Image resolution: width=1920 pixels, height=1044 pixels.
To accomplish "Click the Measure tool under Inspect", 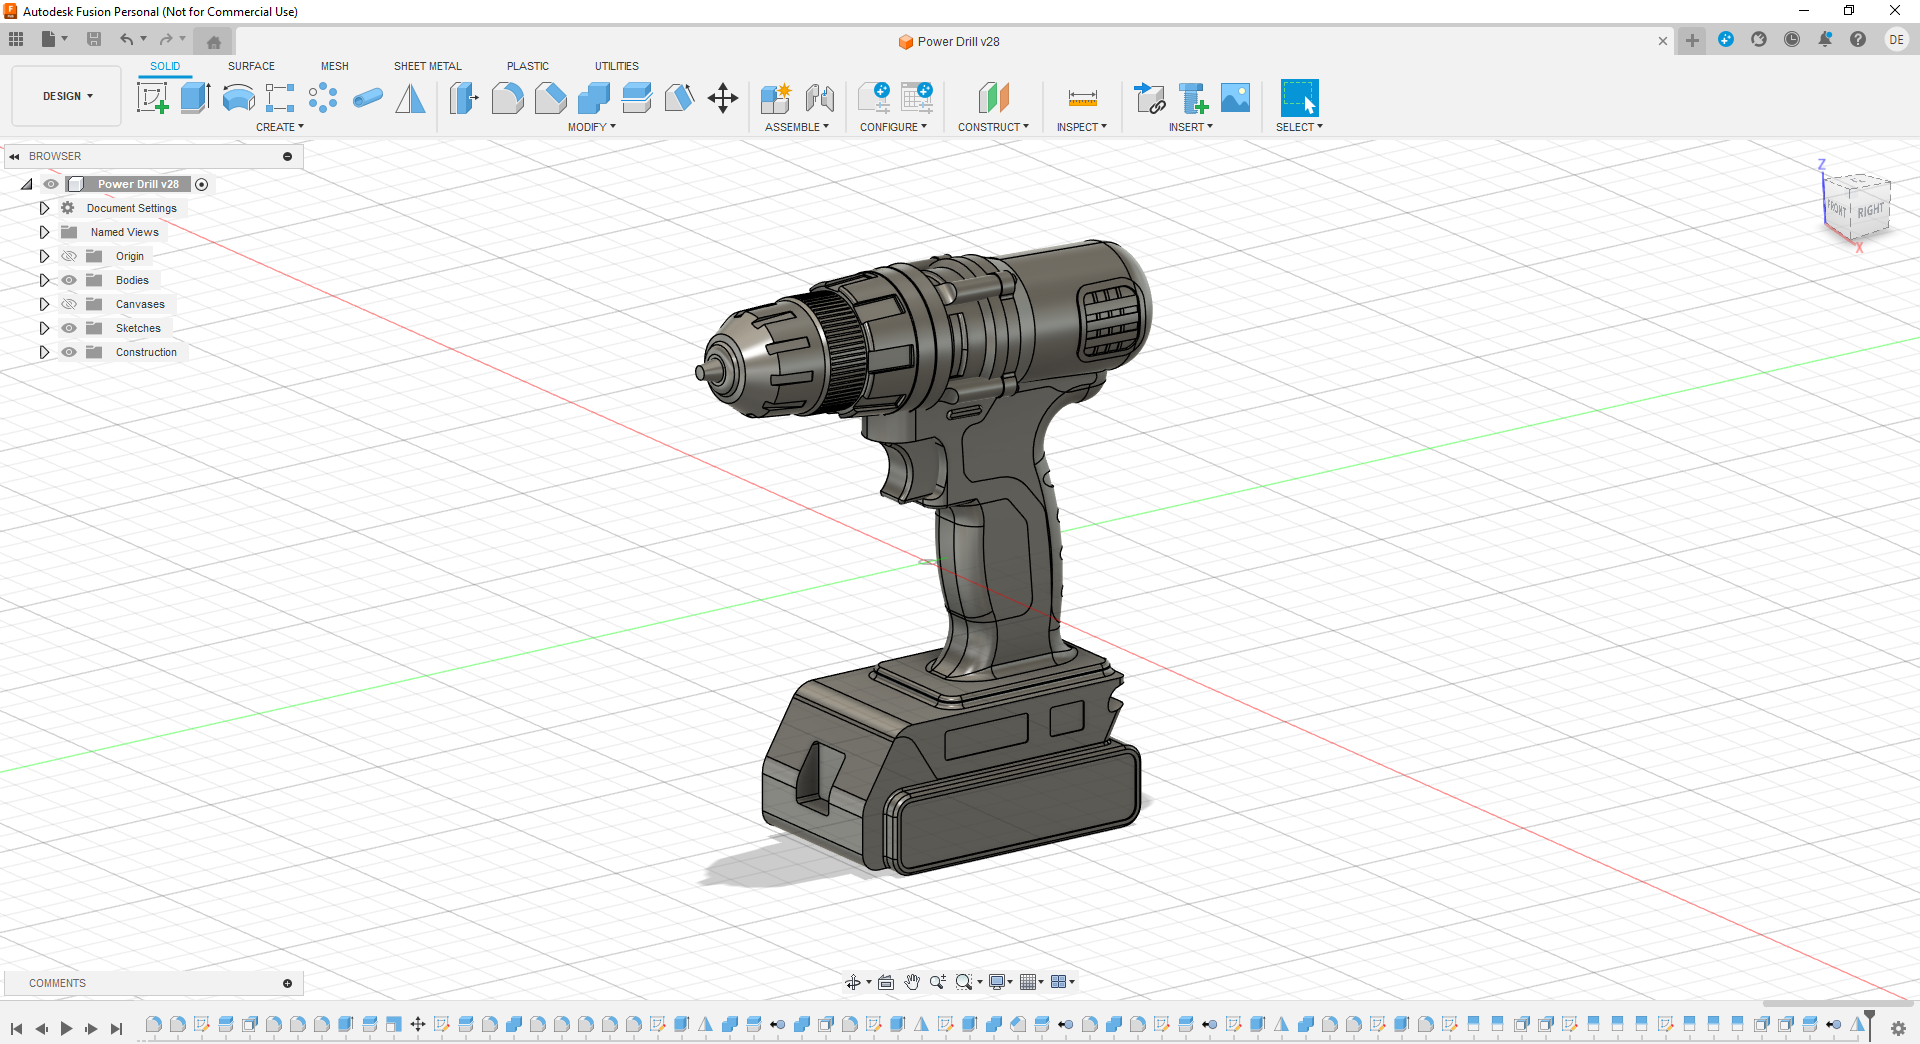I will tap(1082, 98).
